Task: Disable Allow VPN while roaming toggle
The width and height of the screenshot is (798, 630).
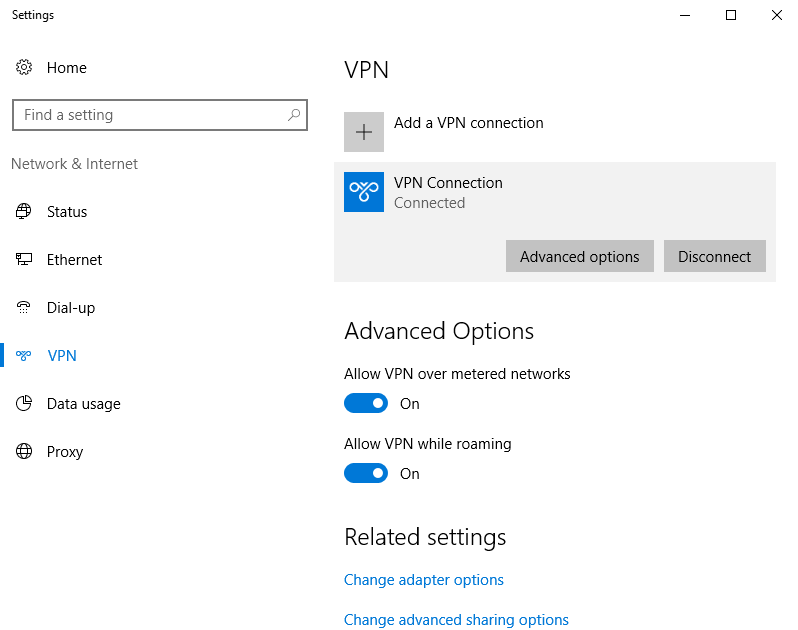Action: click(366, 473)
